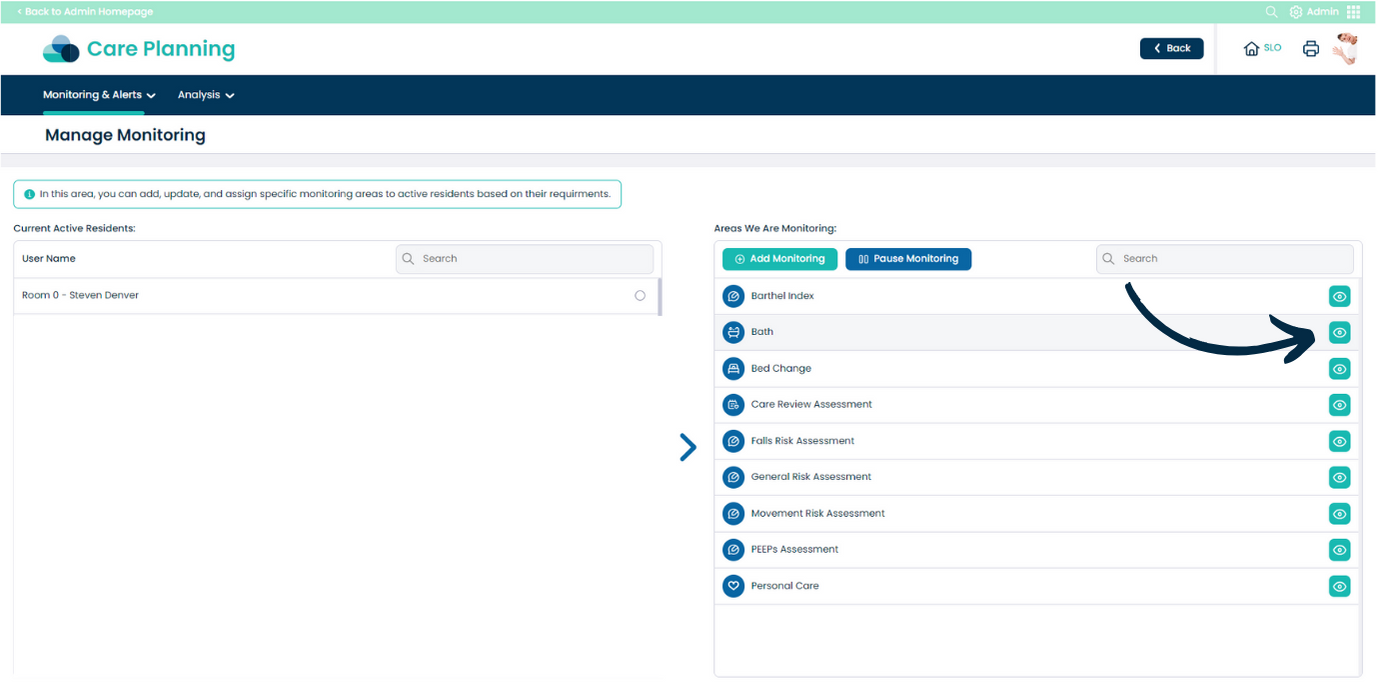Viewport: 1378px width, 688px height.
Task: Select the PEEPs Assessment label
Action: (795, 549)
